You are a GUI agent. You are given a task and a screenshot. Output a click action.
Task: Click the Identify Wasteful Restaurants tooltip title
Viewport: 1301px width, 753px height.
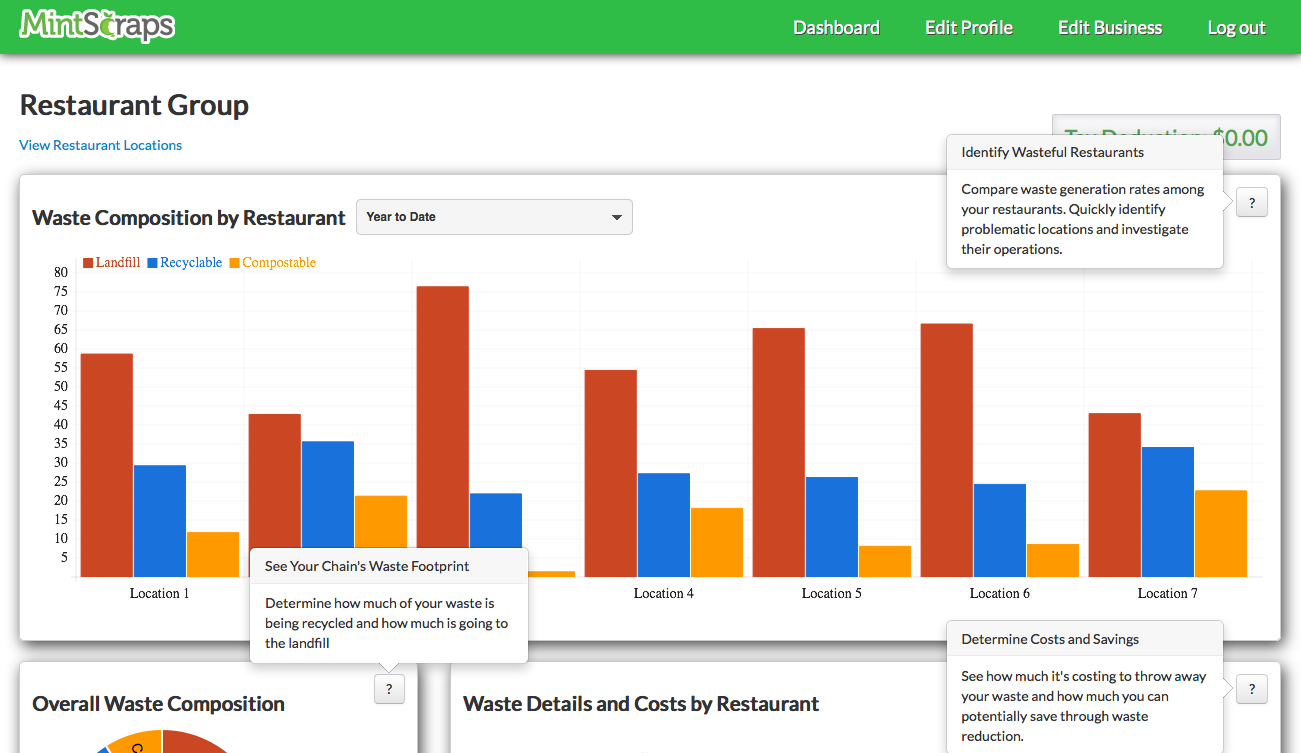pyautogui.click(x=1053, y=152)
